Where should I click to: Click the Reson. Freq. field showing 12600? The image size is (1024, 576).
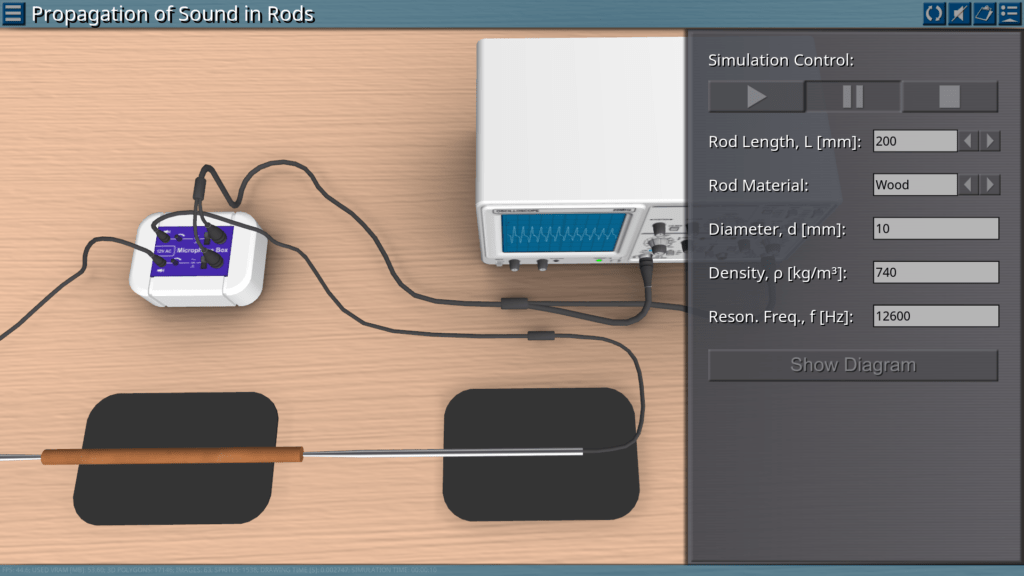(x=935, y=317)
